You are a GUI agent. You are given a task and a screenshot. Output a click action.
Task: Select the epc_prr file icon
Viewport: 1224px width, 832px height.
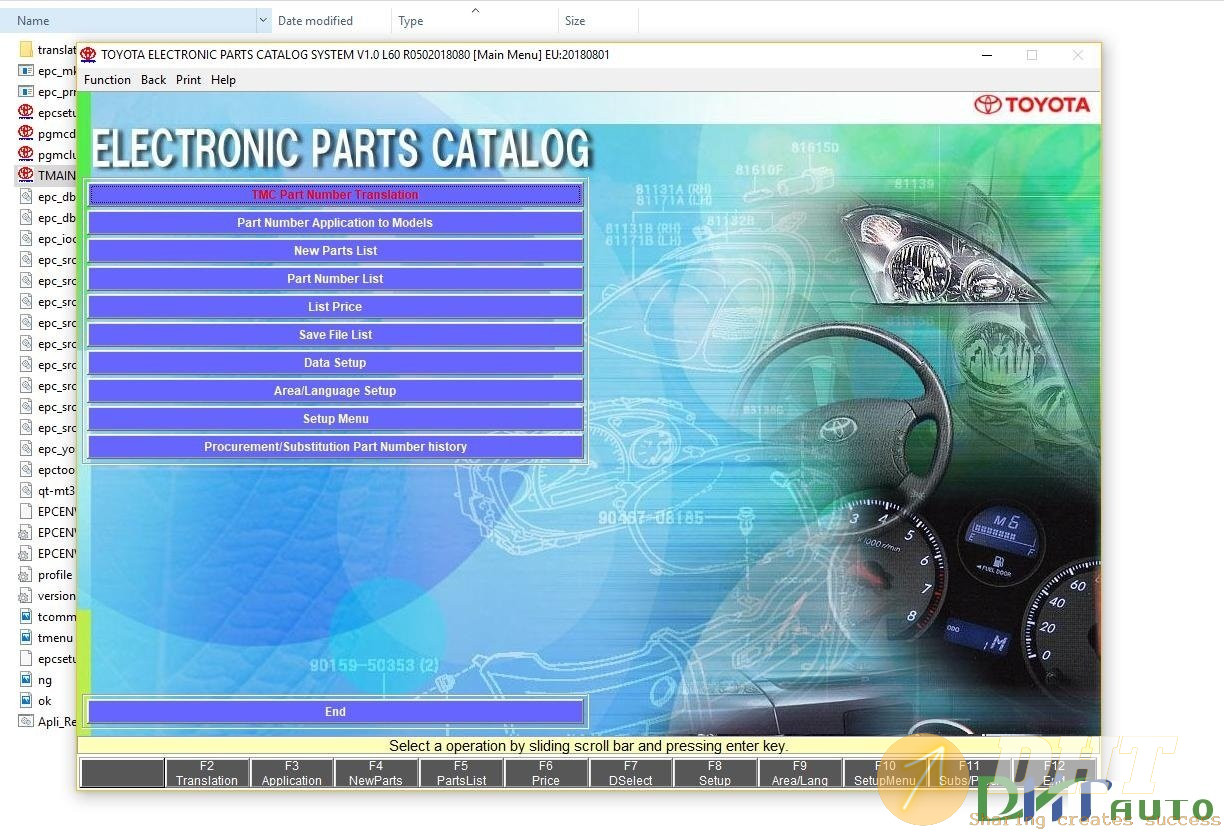point(27,92)
